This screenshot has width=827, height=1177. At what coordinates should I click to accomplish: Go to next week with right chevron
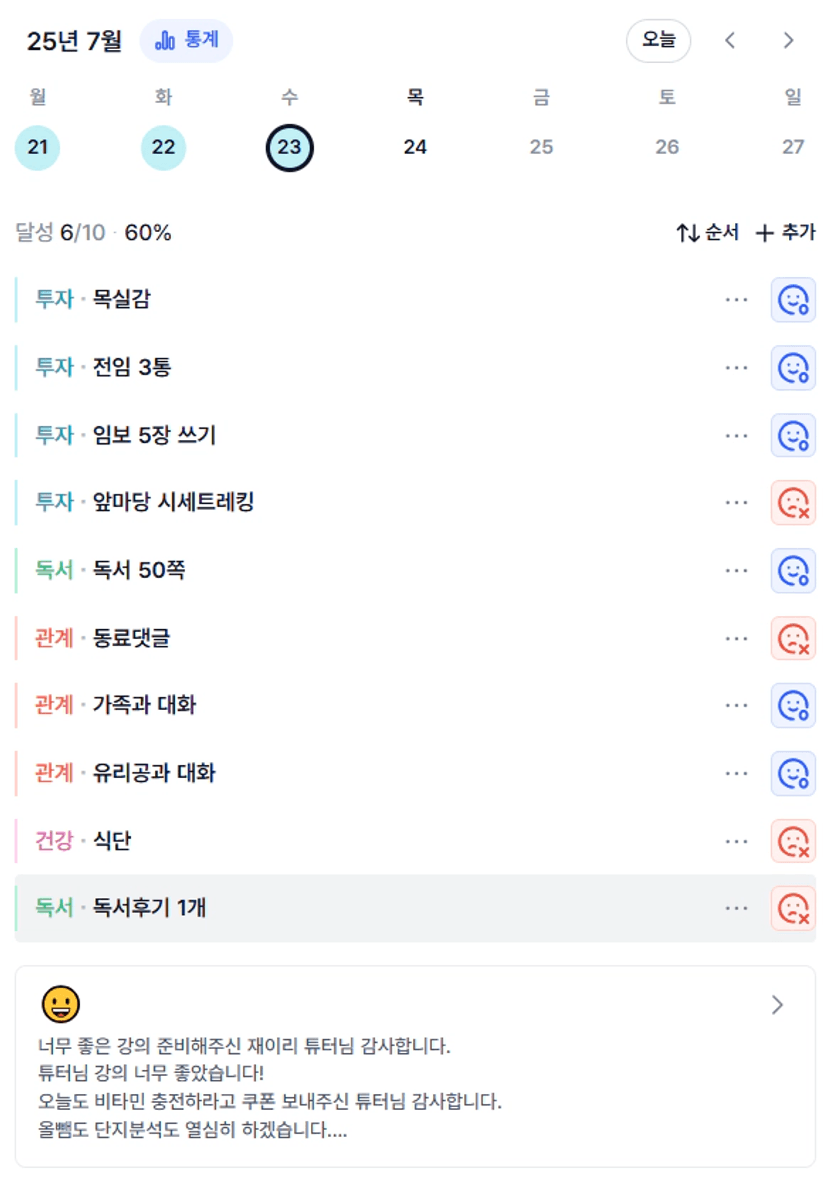point(788,41)
